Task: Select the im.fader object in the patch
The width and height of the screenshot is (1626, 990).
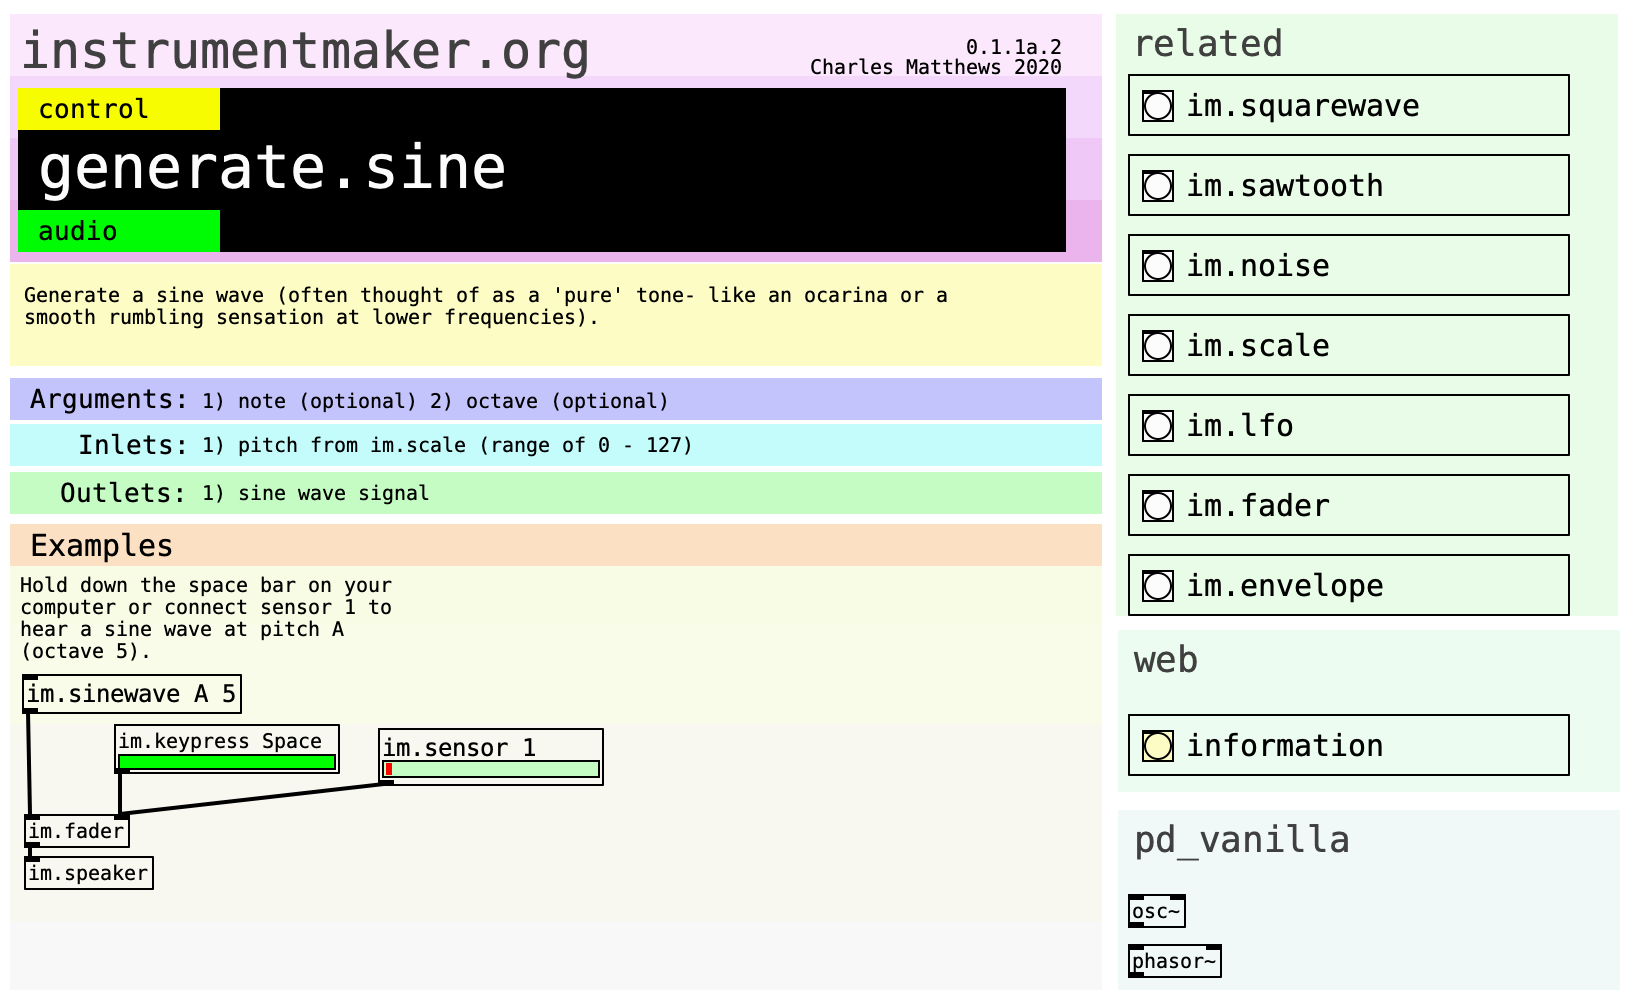Action: 77,831
